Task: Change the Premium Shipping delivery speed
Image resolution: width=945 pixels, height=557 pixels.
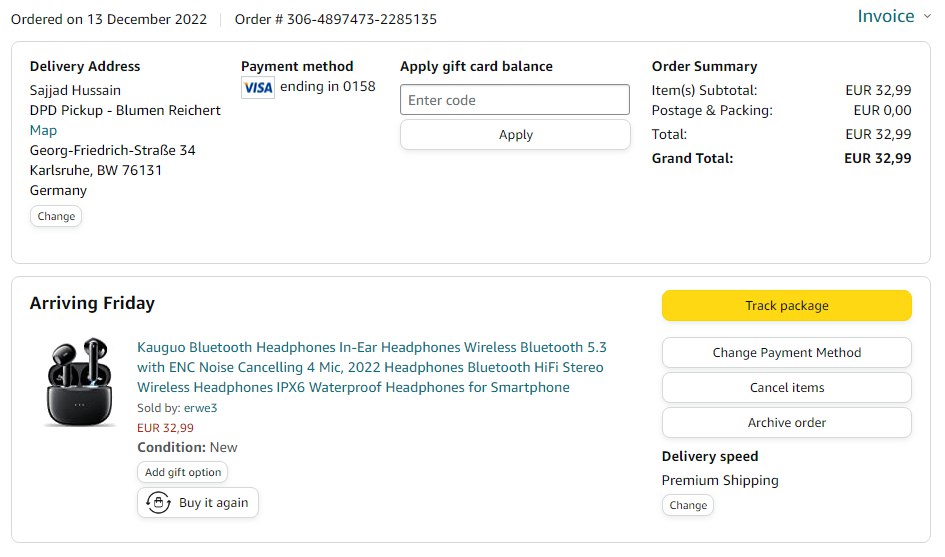Action: [x=688, y=505]
